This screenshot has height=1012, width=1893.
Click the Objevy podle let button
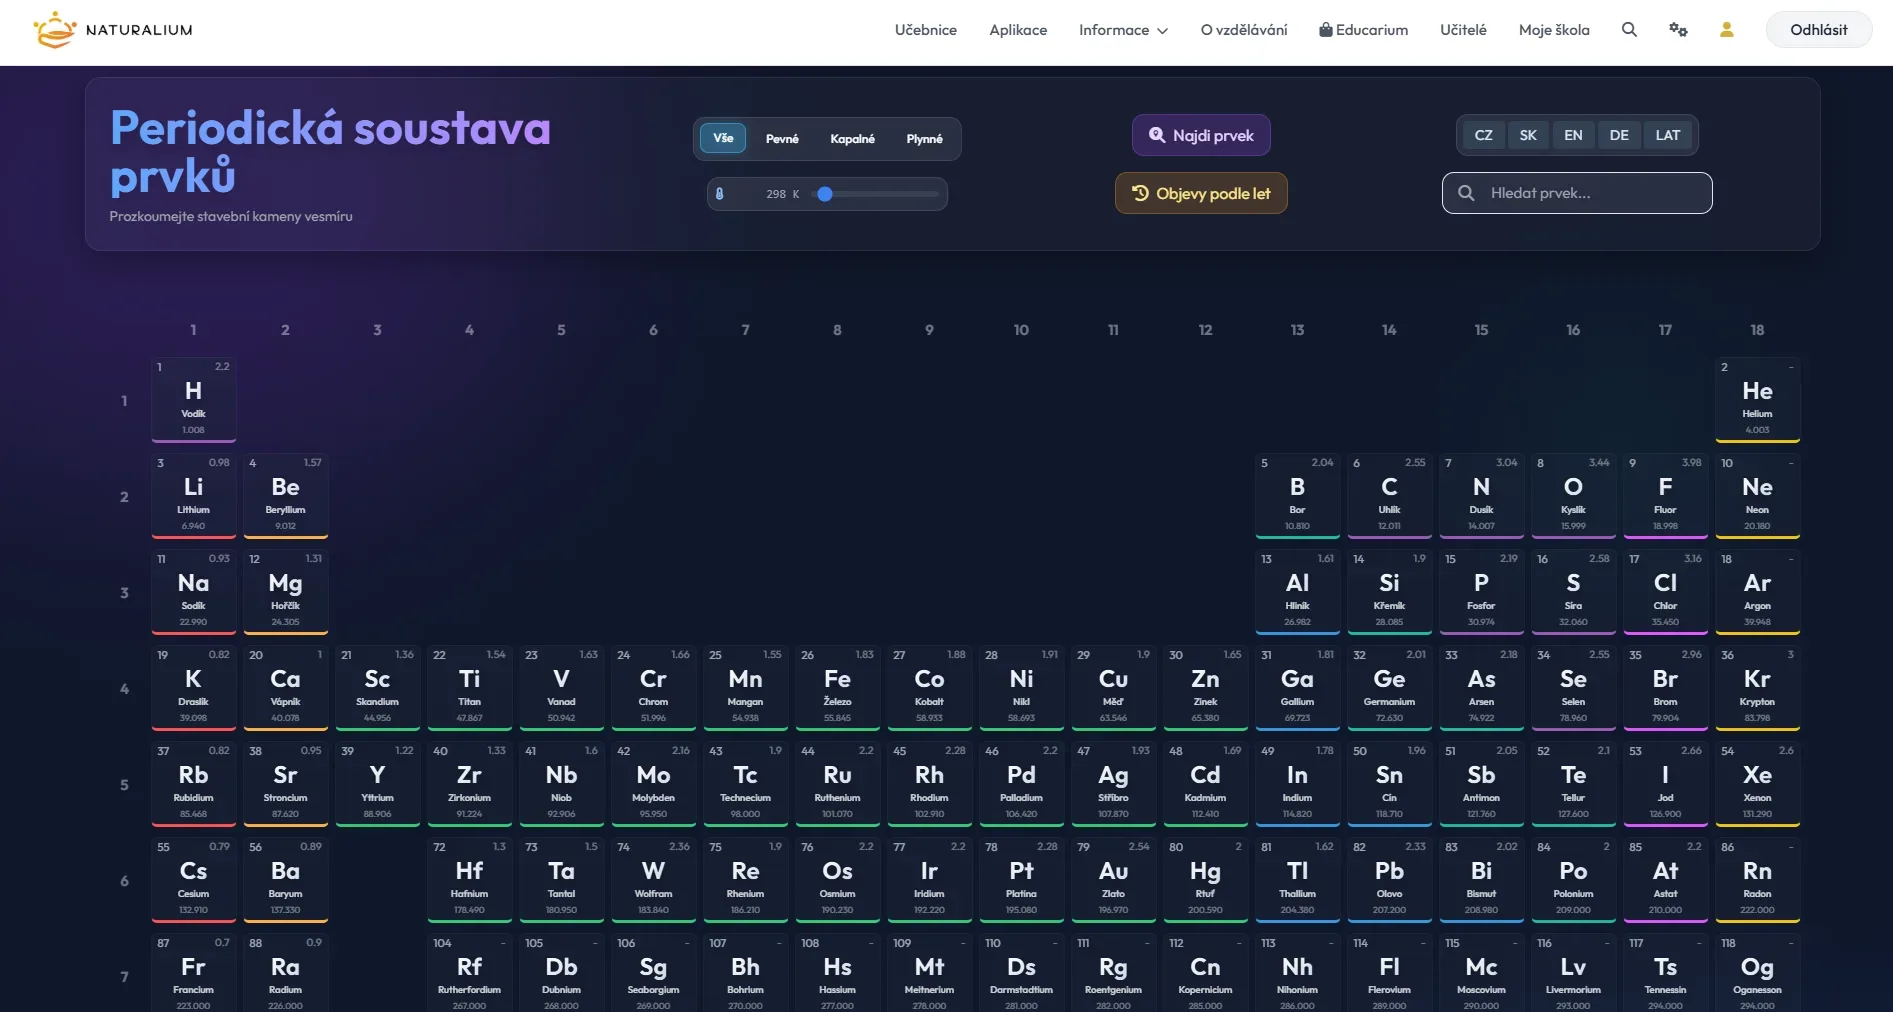[x=1201, y=193]
